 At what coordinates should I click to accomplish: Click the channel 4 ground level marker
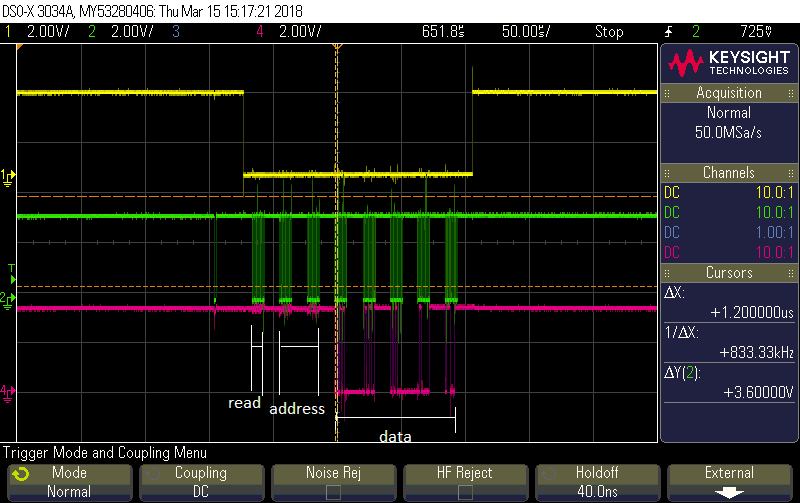[x=8, y=394]
